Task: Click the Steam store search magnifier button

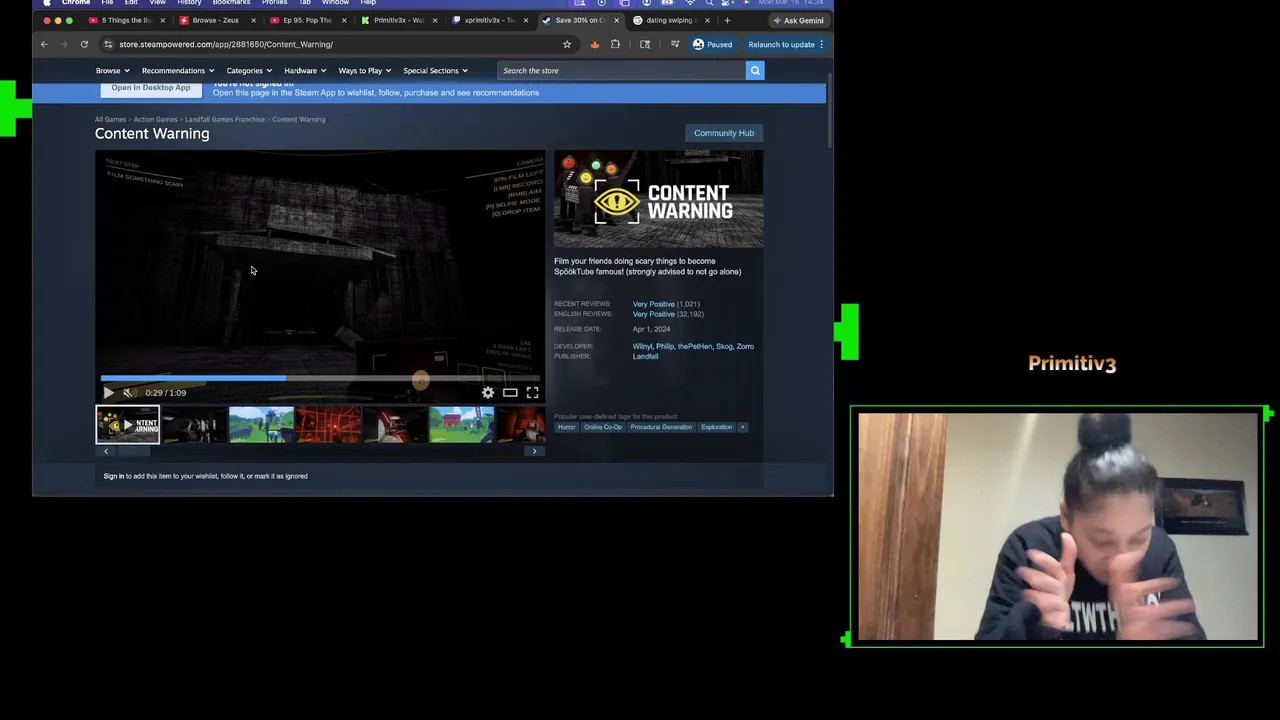Action: [x=755, y=70]
